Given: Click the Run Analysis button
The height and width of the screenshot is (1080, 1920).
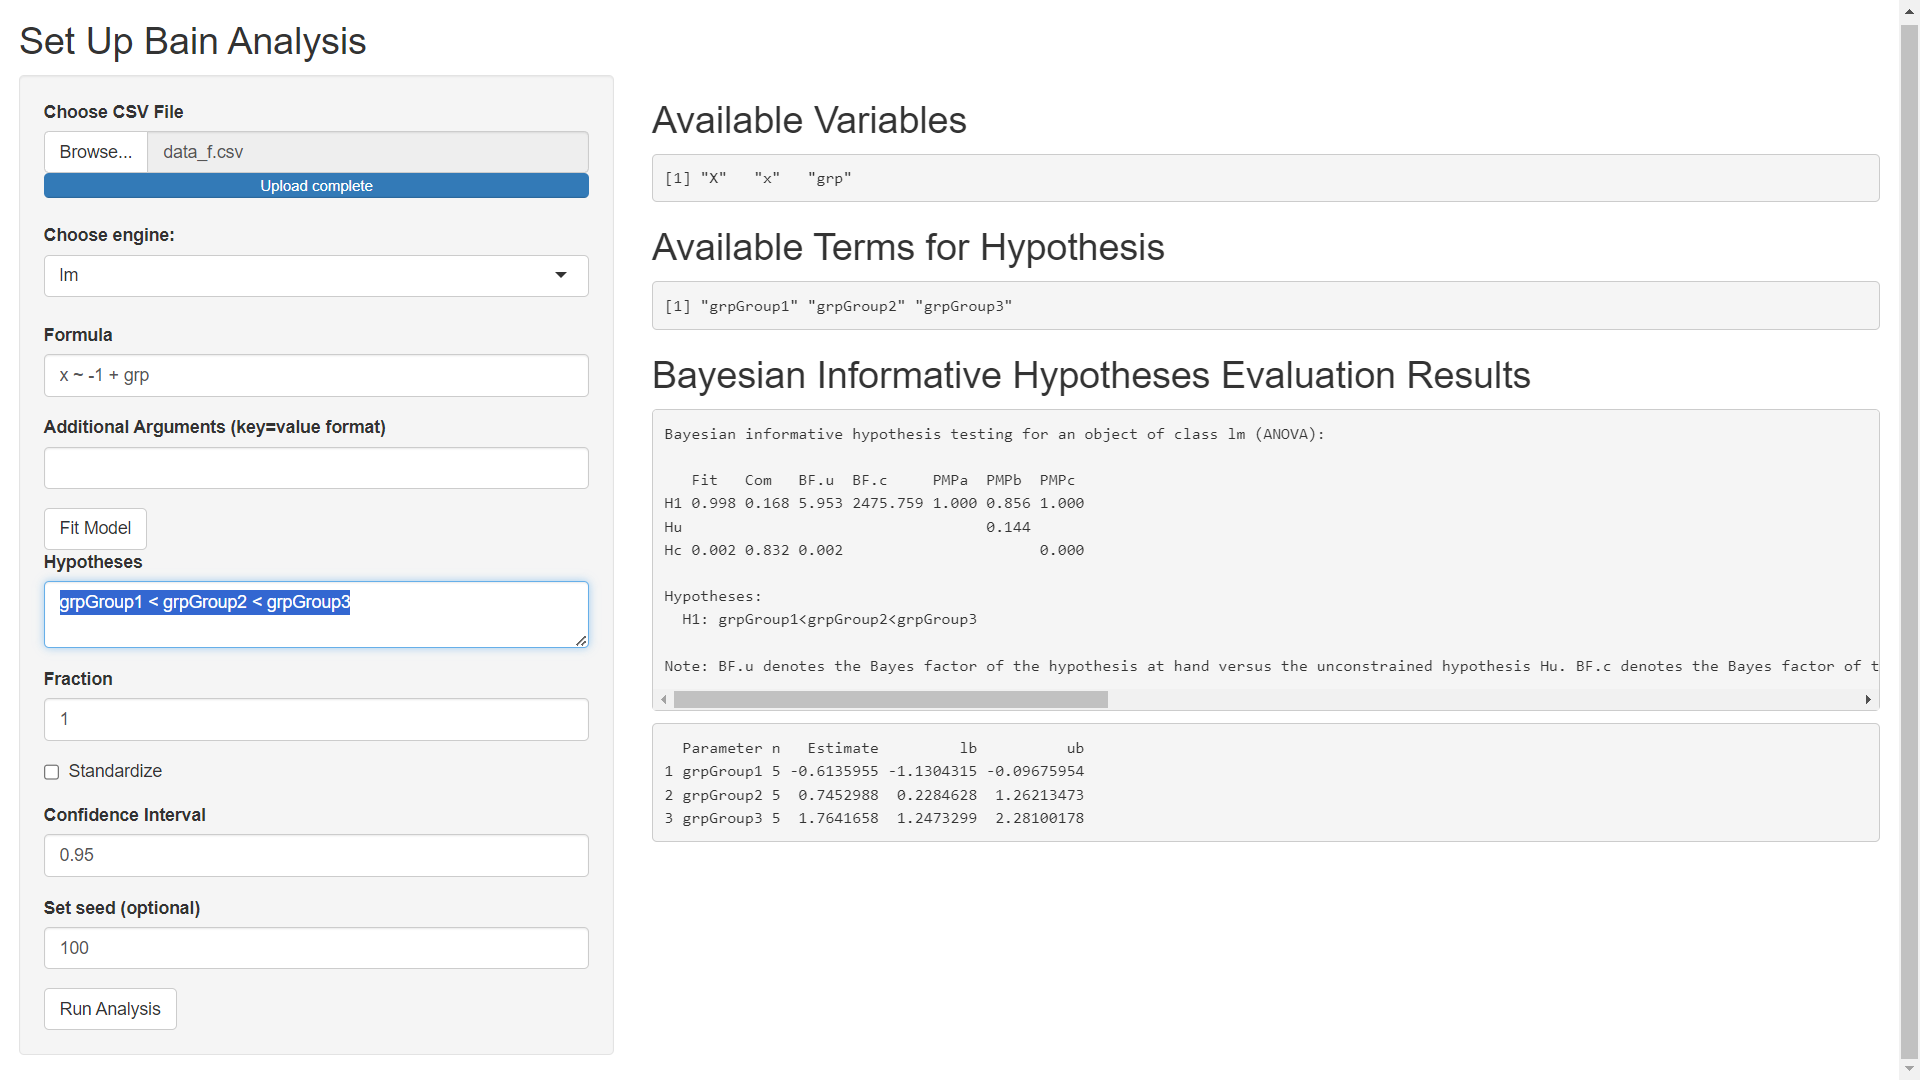Looking at the screenshot, I should (x=110, y=1009).
